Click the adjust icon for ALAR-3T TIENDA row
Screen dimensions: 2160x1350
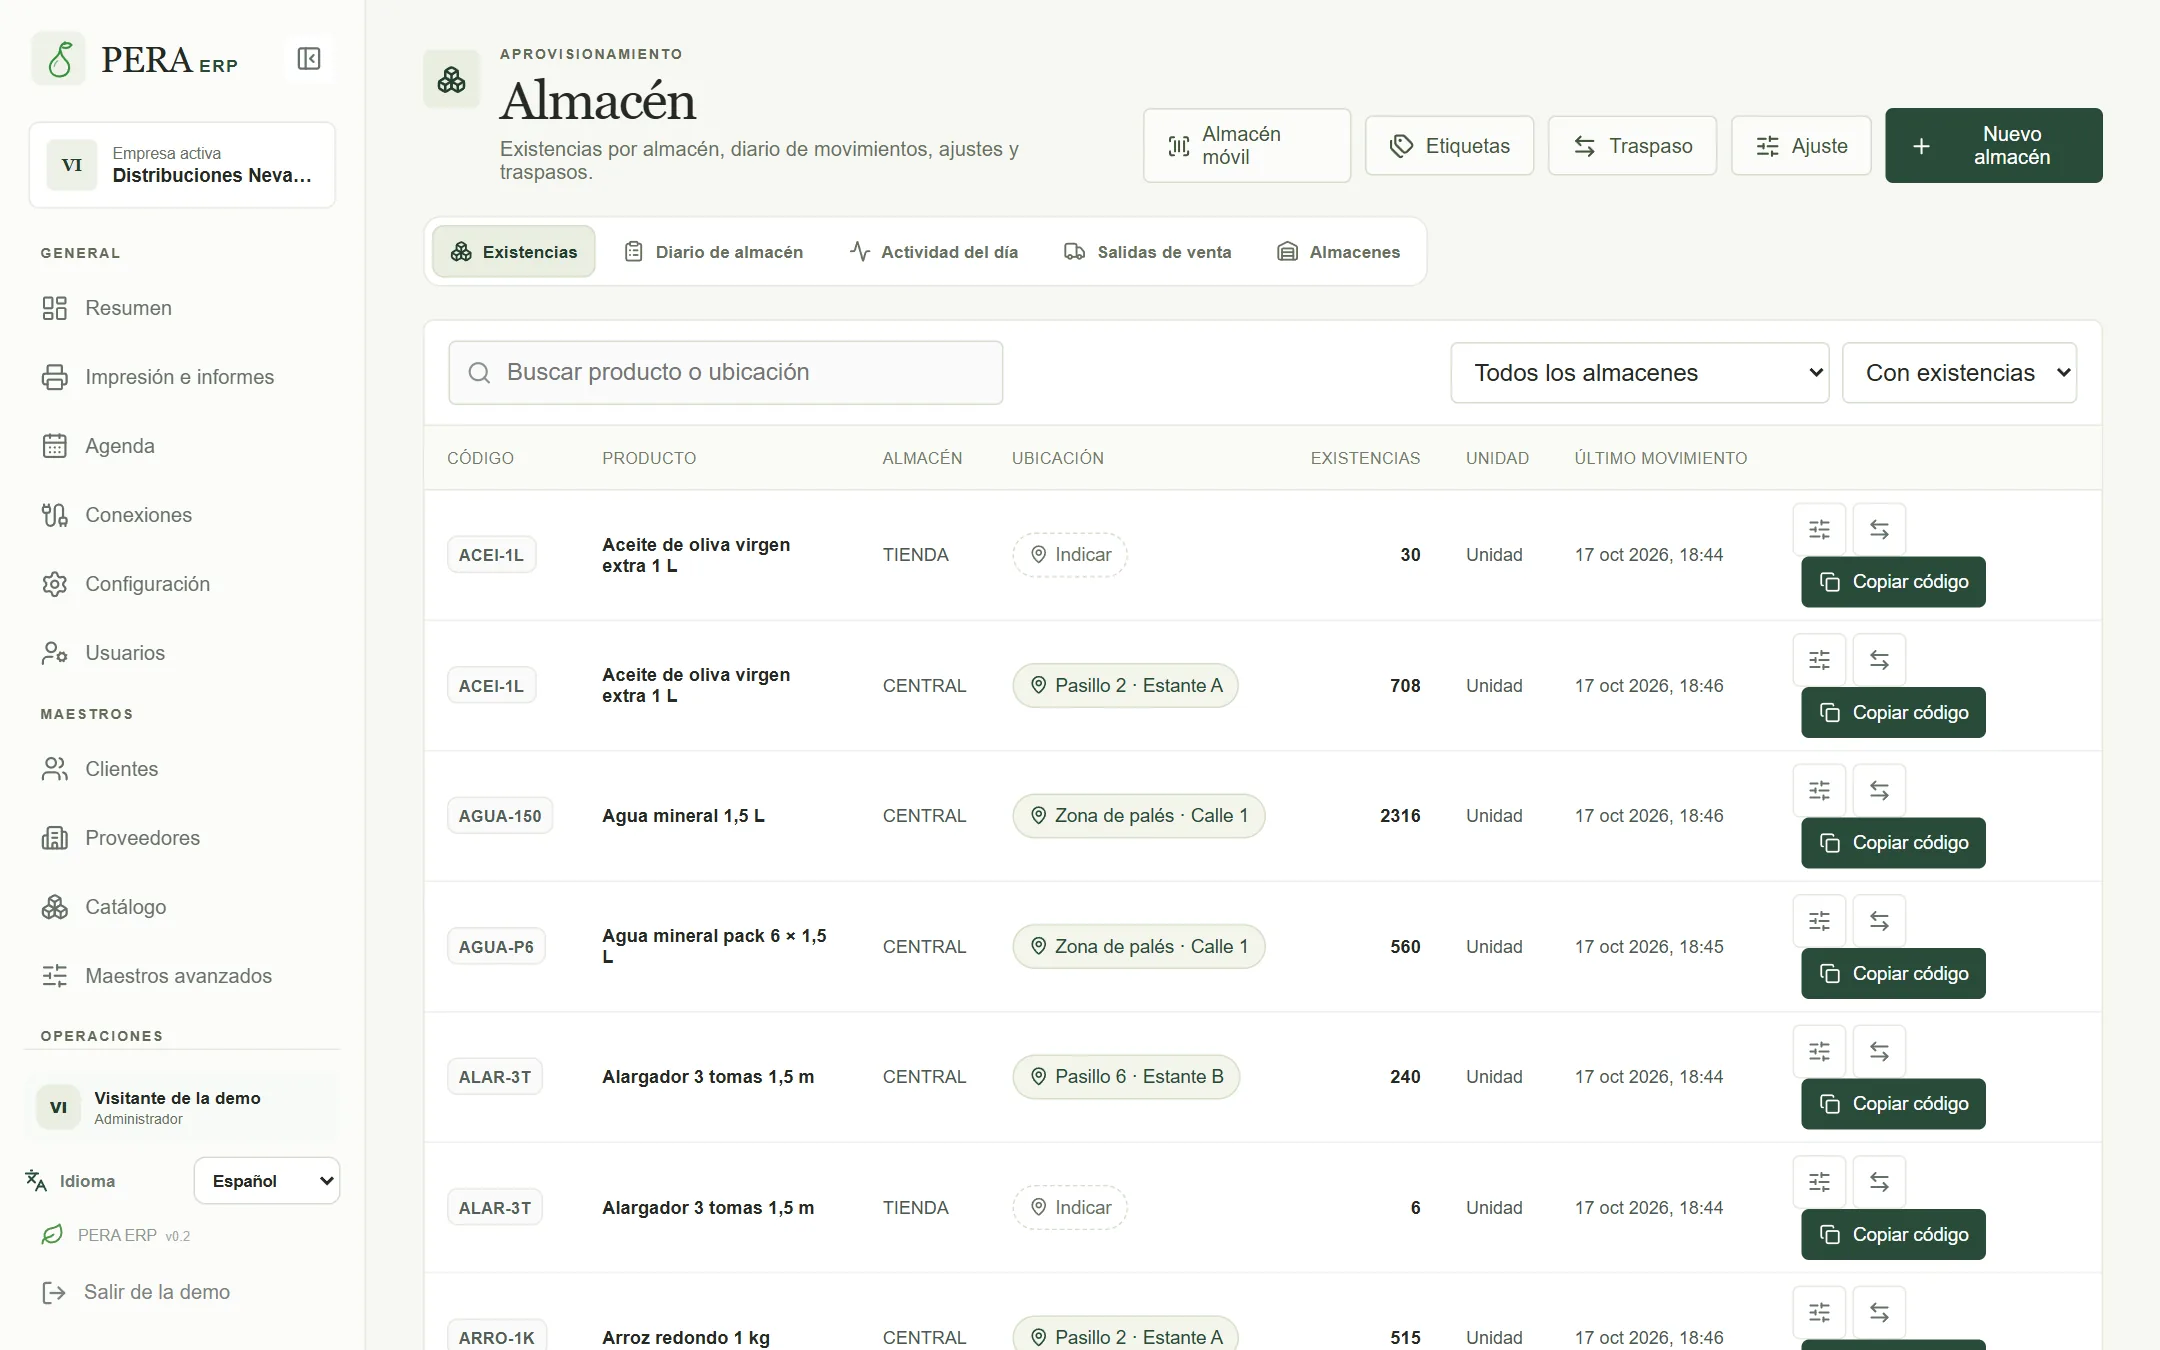1819,1182
